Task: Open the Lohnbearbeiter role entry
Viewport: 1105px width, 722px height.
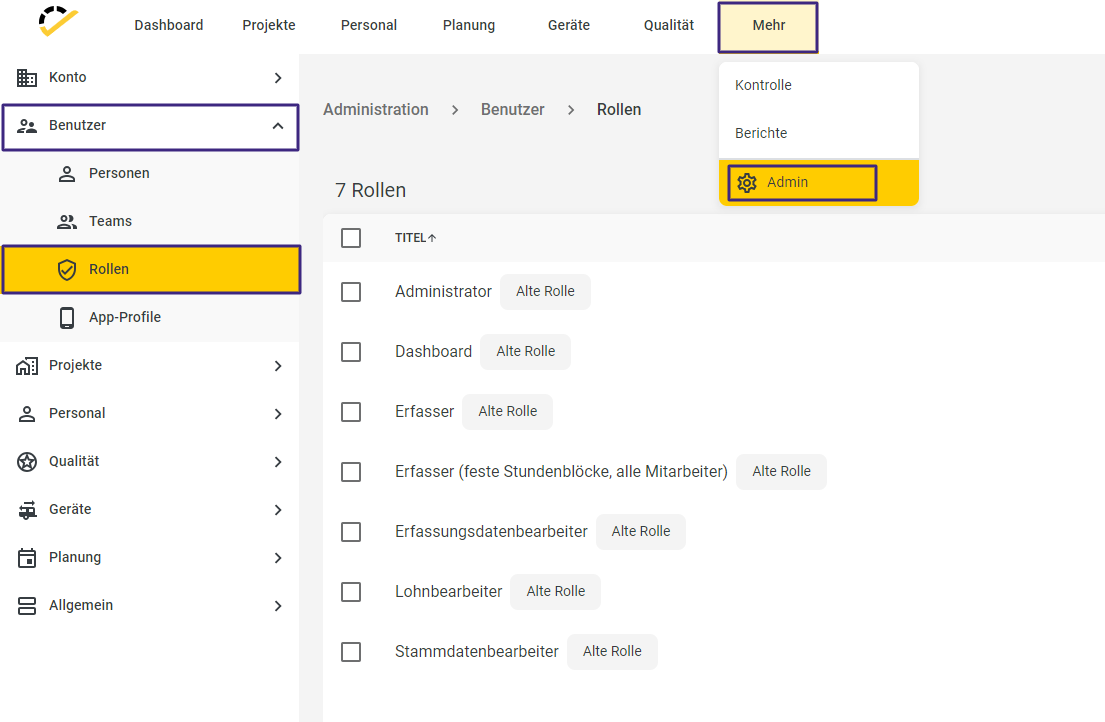Action: pos(448,592)
